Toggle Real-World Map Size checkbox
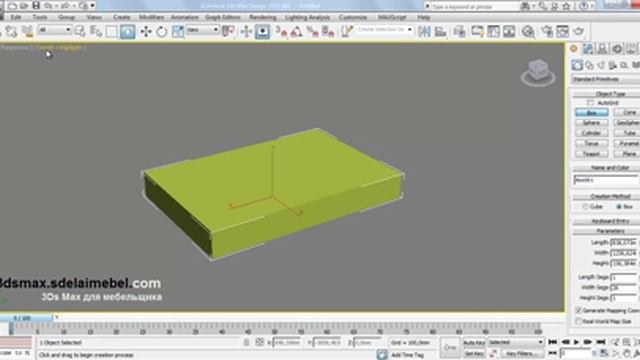Screen dimensions: 640x360 (x=578, y=321)
